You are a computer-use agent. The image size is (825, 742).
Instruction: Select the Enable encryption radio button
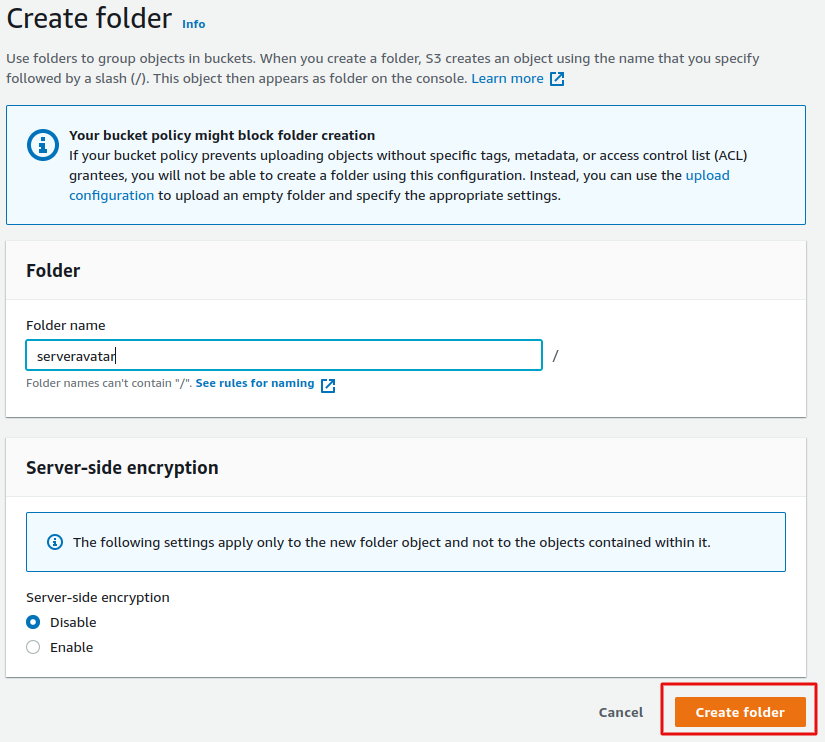pyautogui.click(x=33, y=647)
